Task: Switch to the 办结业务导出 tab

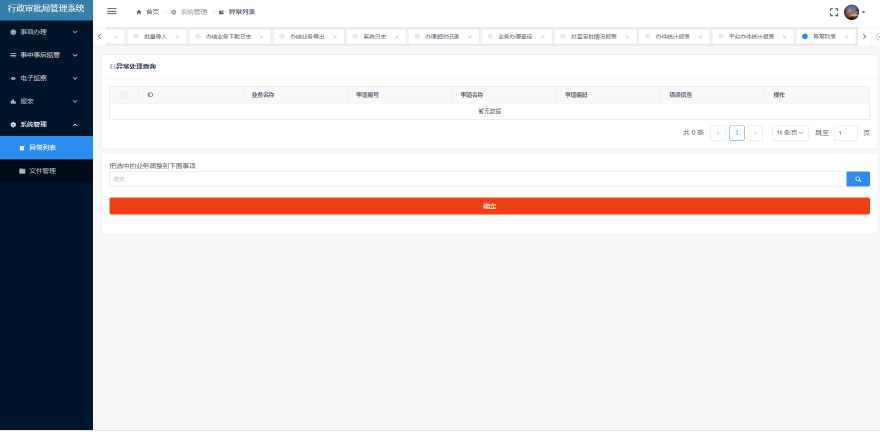Action: (x=307, y=36)
